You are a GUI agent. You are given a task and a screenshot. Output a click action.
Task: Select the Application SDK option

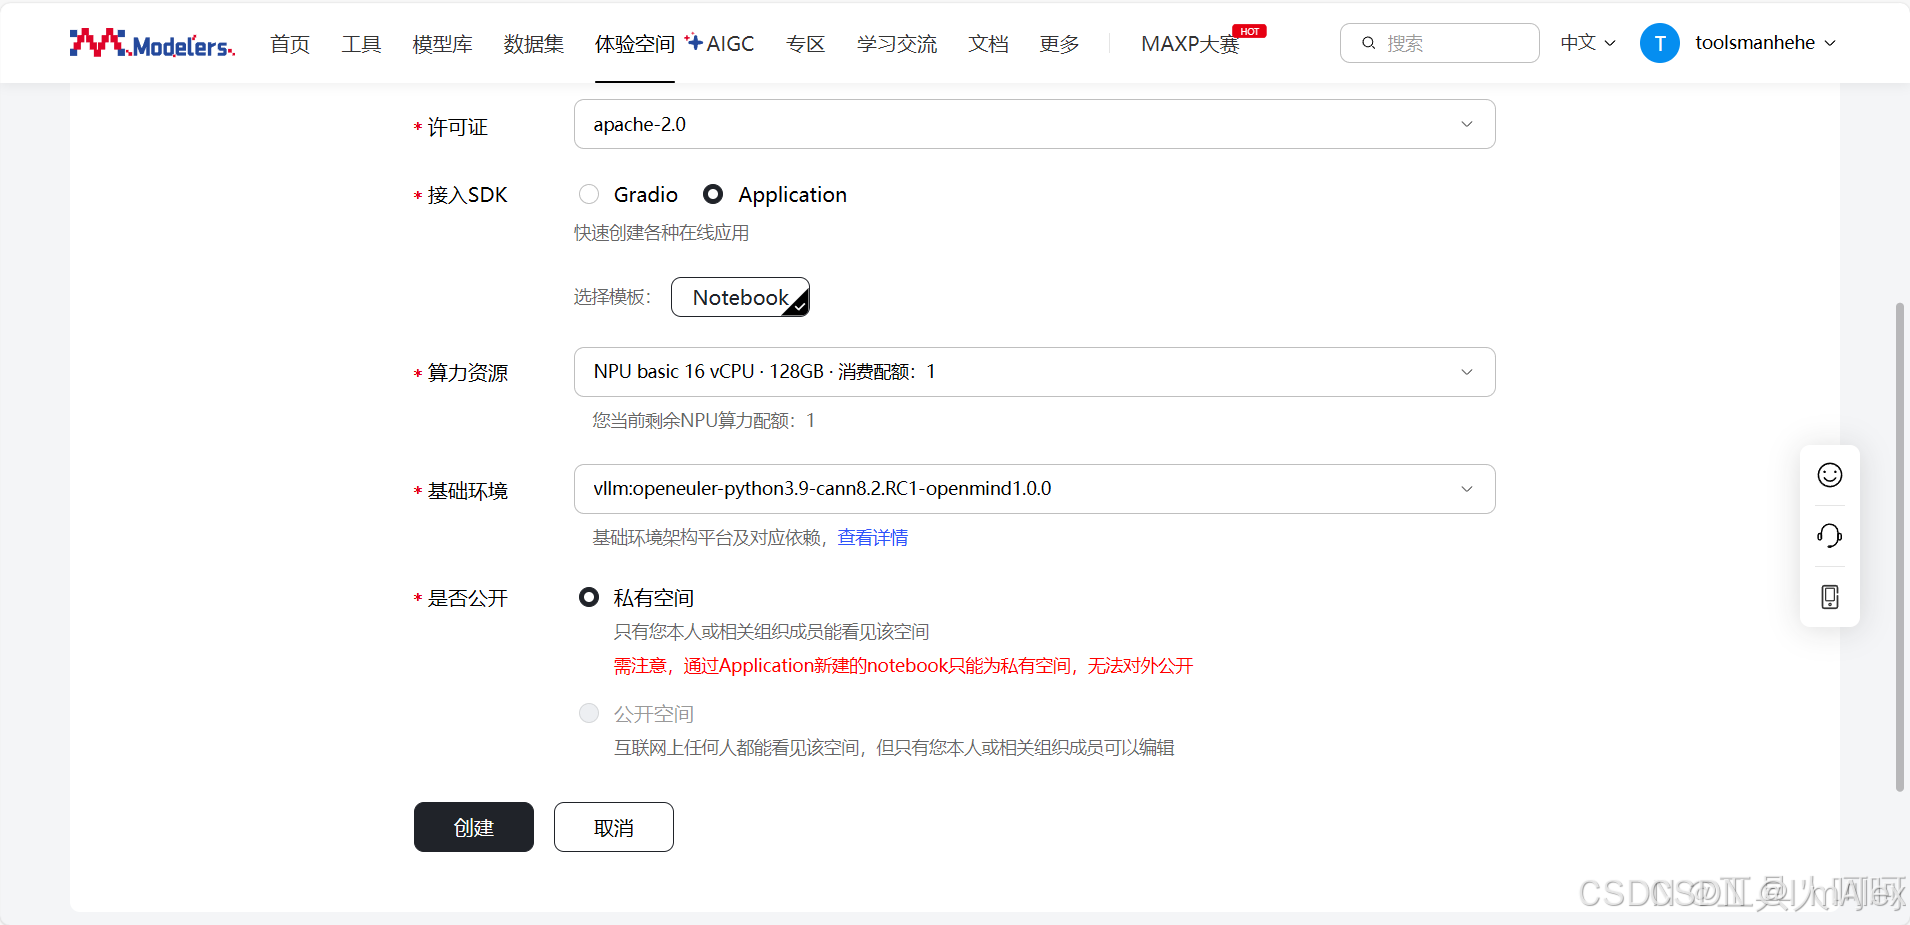[x=713, y=194]
